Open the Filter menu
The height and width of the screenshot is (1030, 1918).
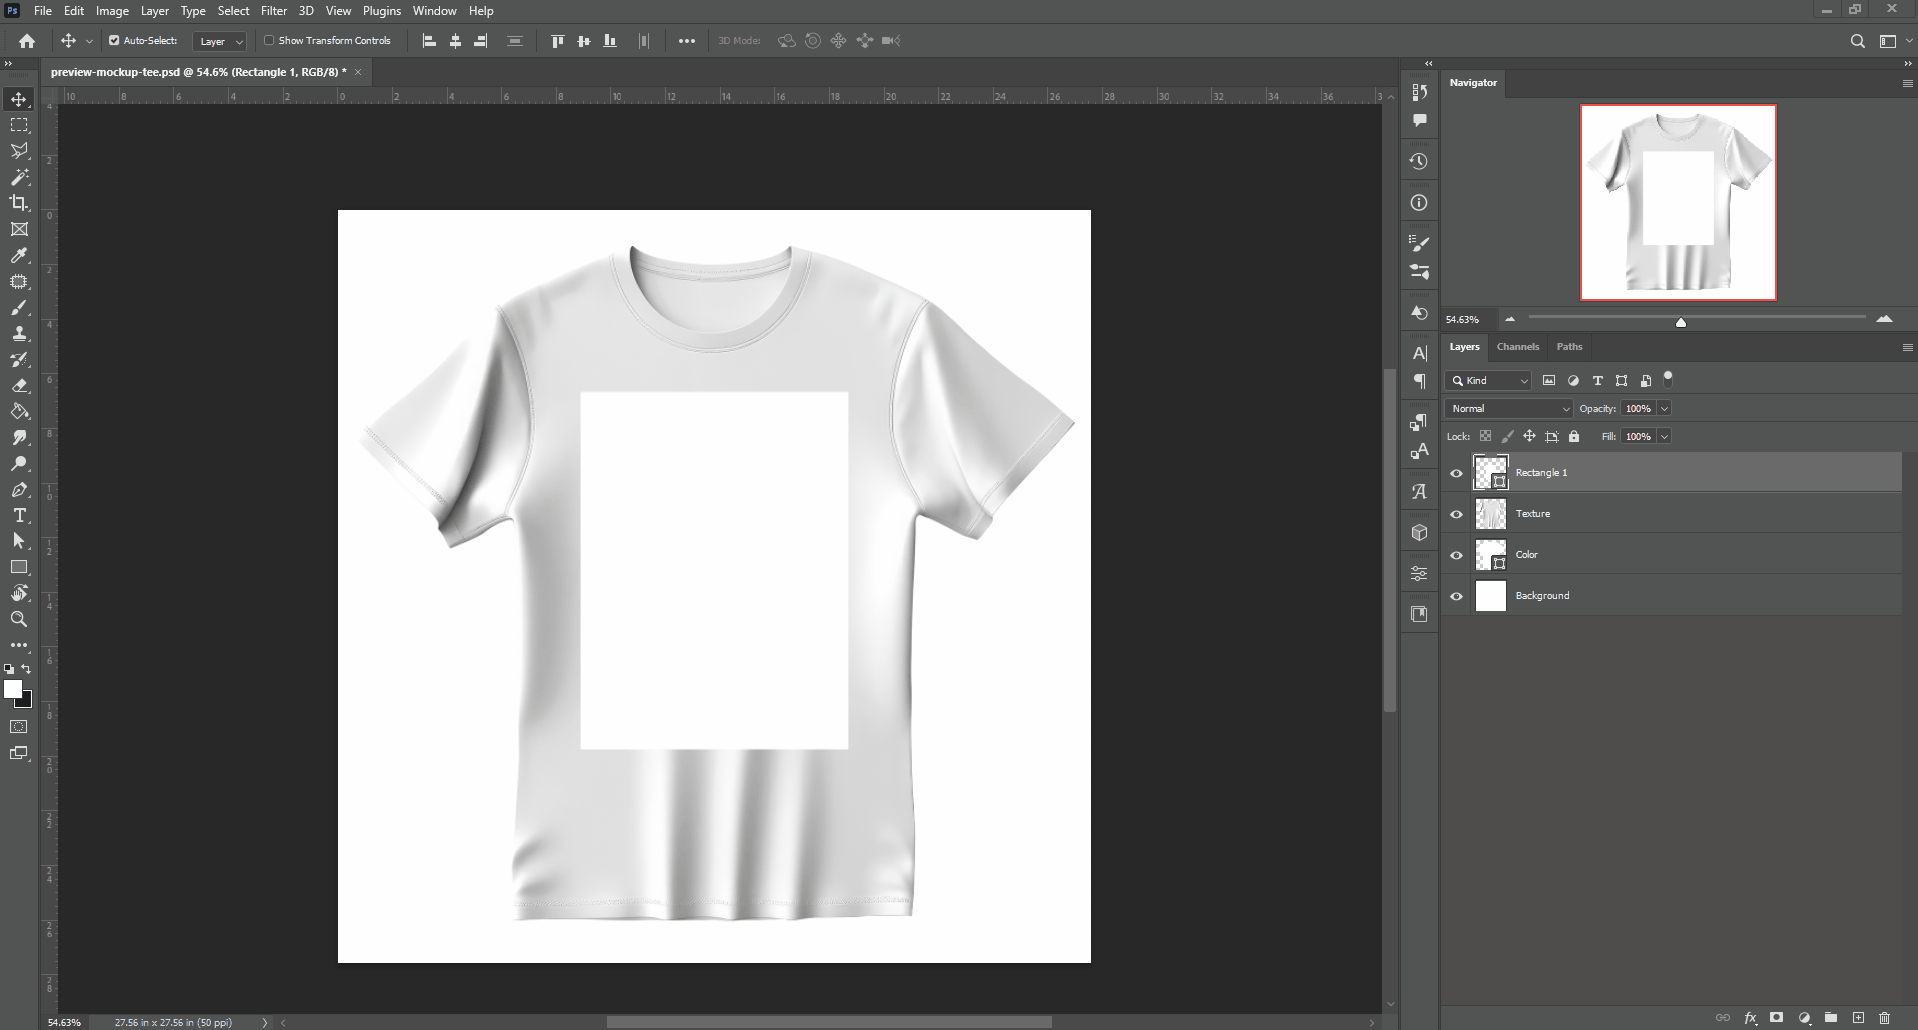tap(274, 11)
